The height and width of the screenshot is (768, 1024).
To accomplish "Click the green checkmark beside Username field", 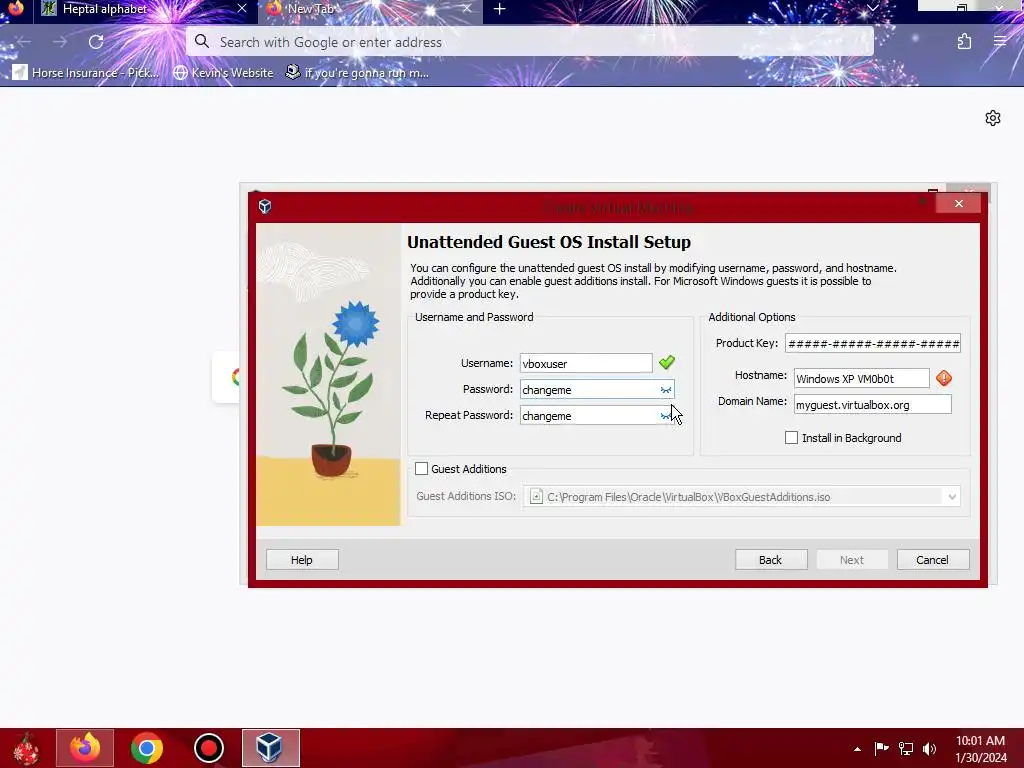I will [667, 362].
